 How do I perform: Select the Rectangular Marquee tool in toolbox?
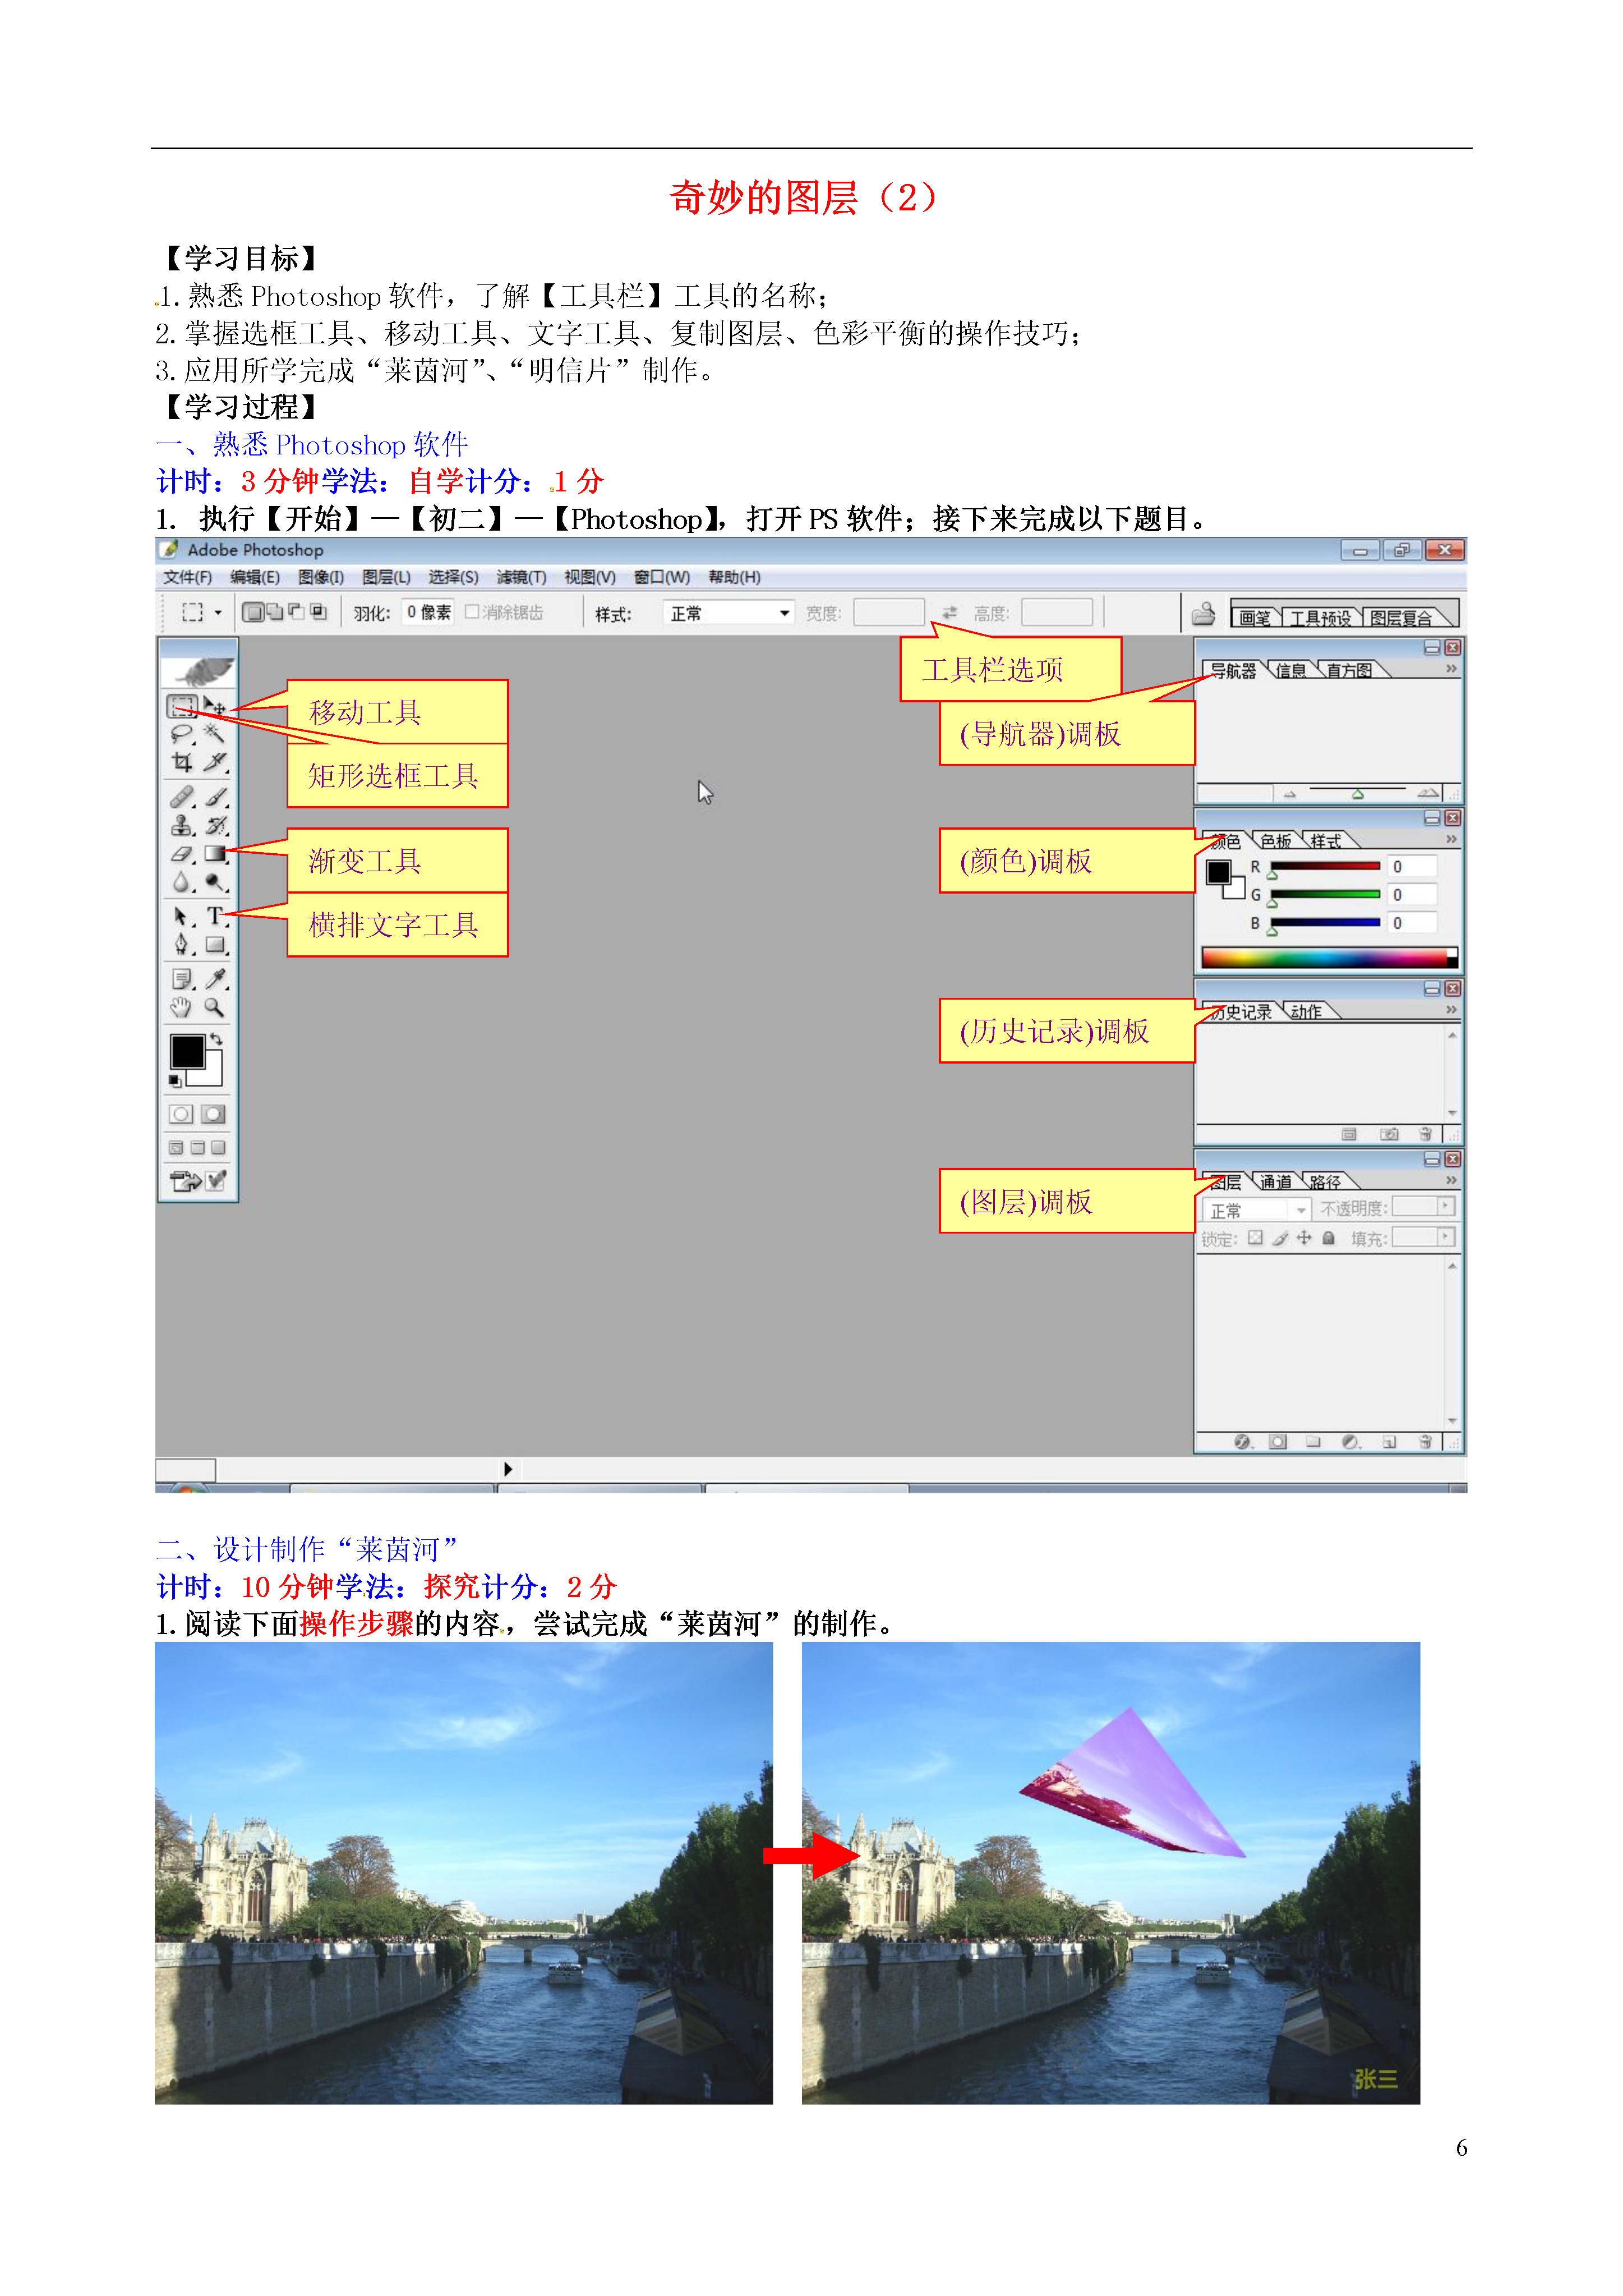[x=181, y=707]
